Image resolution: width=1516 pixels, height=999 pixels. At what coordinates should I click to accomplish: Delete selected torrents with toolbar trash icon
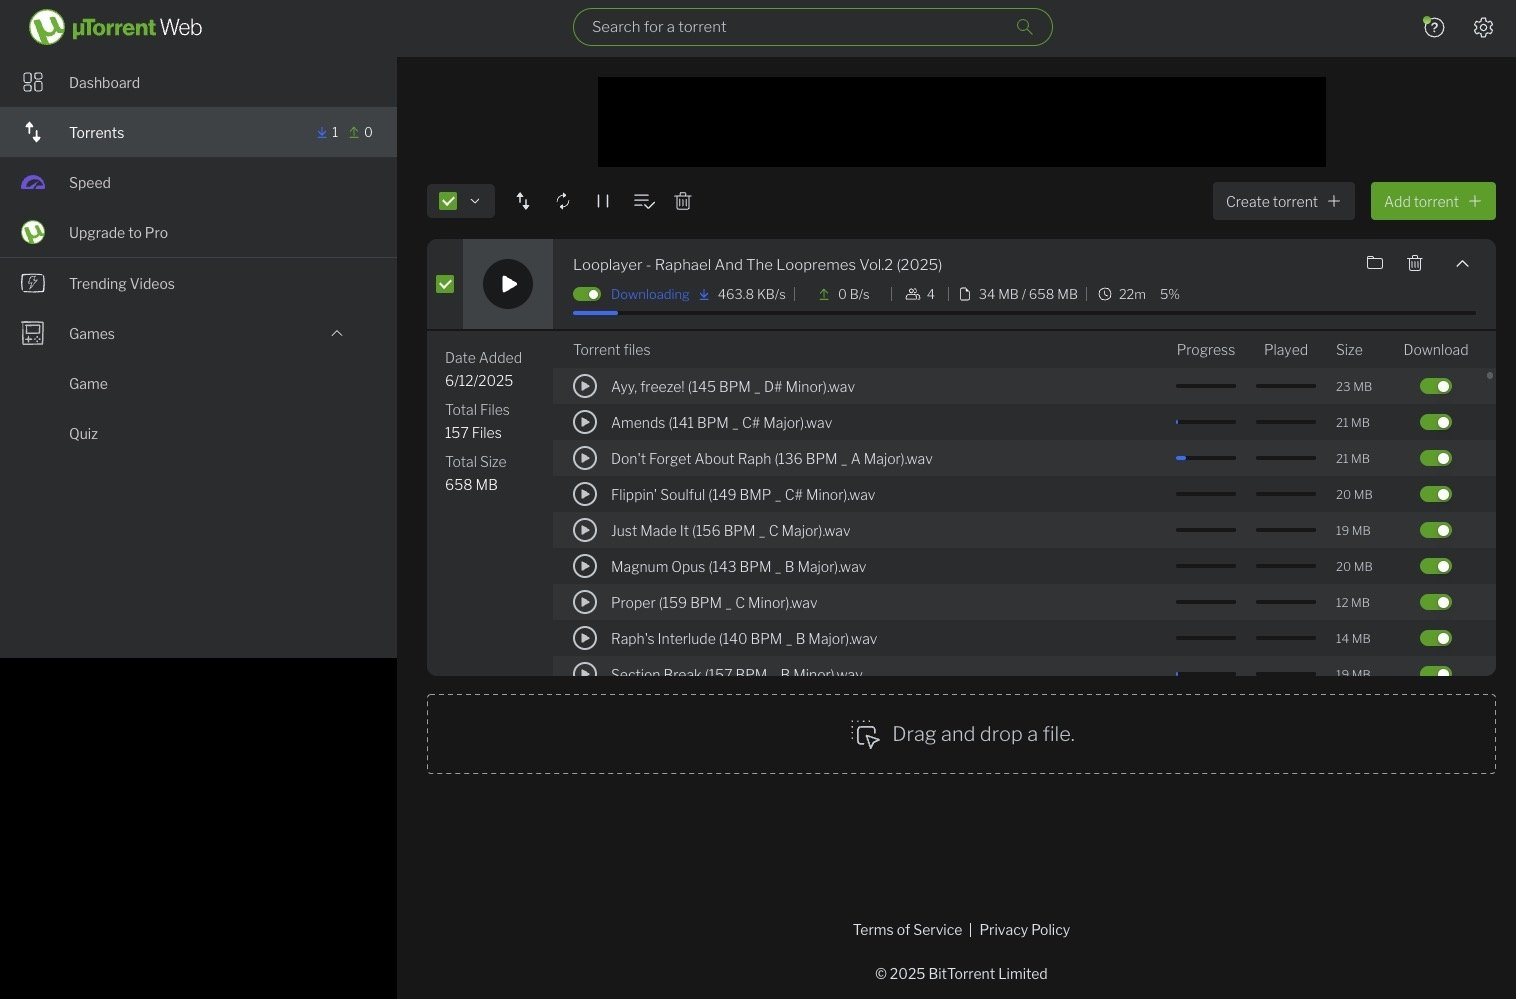tap(683, 201)
